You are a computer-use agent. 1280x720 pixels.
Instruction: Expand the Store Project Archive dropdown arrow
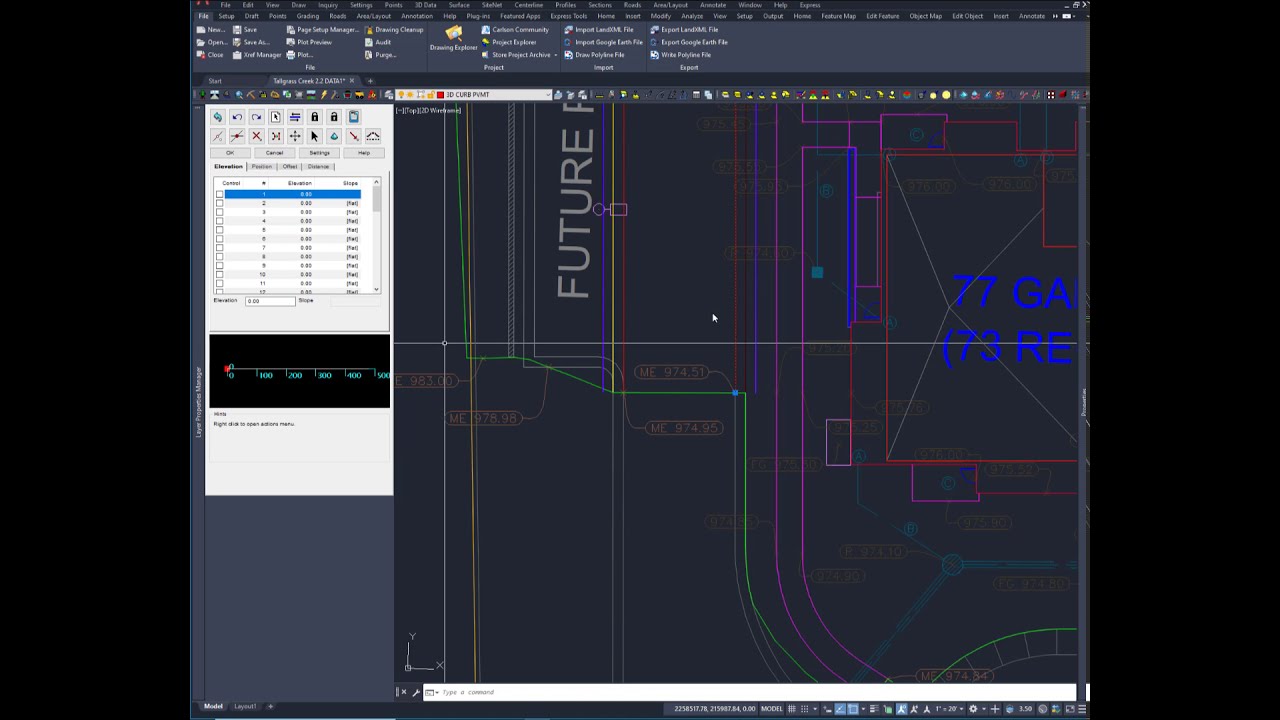tap(555, 55)
